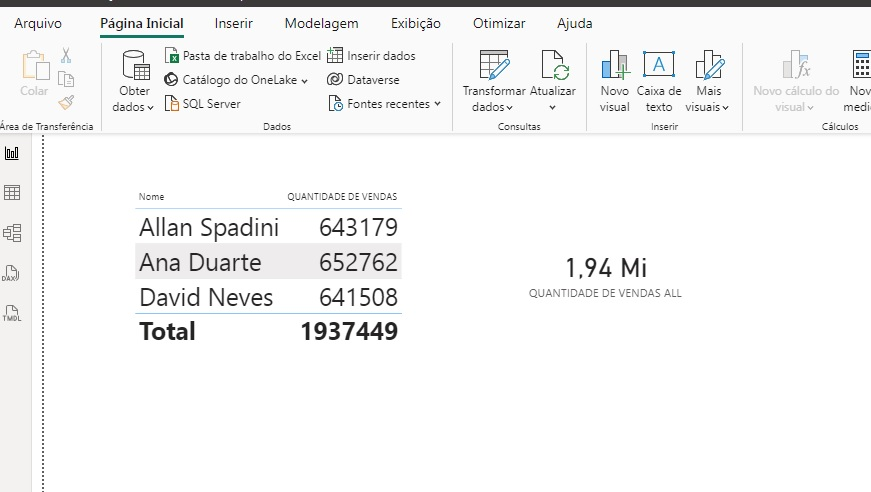This screenshot has height=492, width=871.
Task: Switch to the Inserir tab
Action: pyautogui.click(x=233, y=23)
